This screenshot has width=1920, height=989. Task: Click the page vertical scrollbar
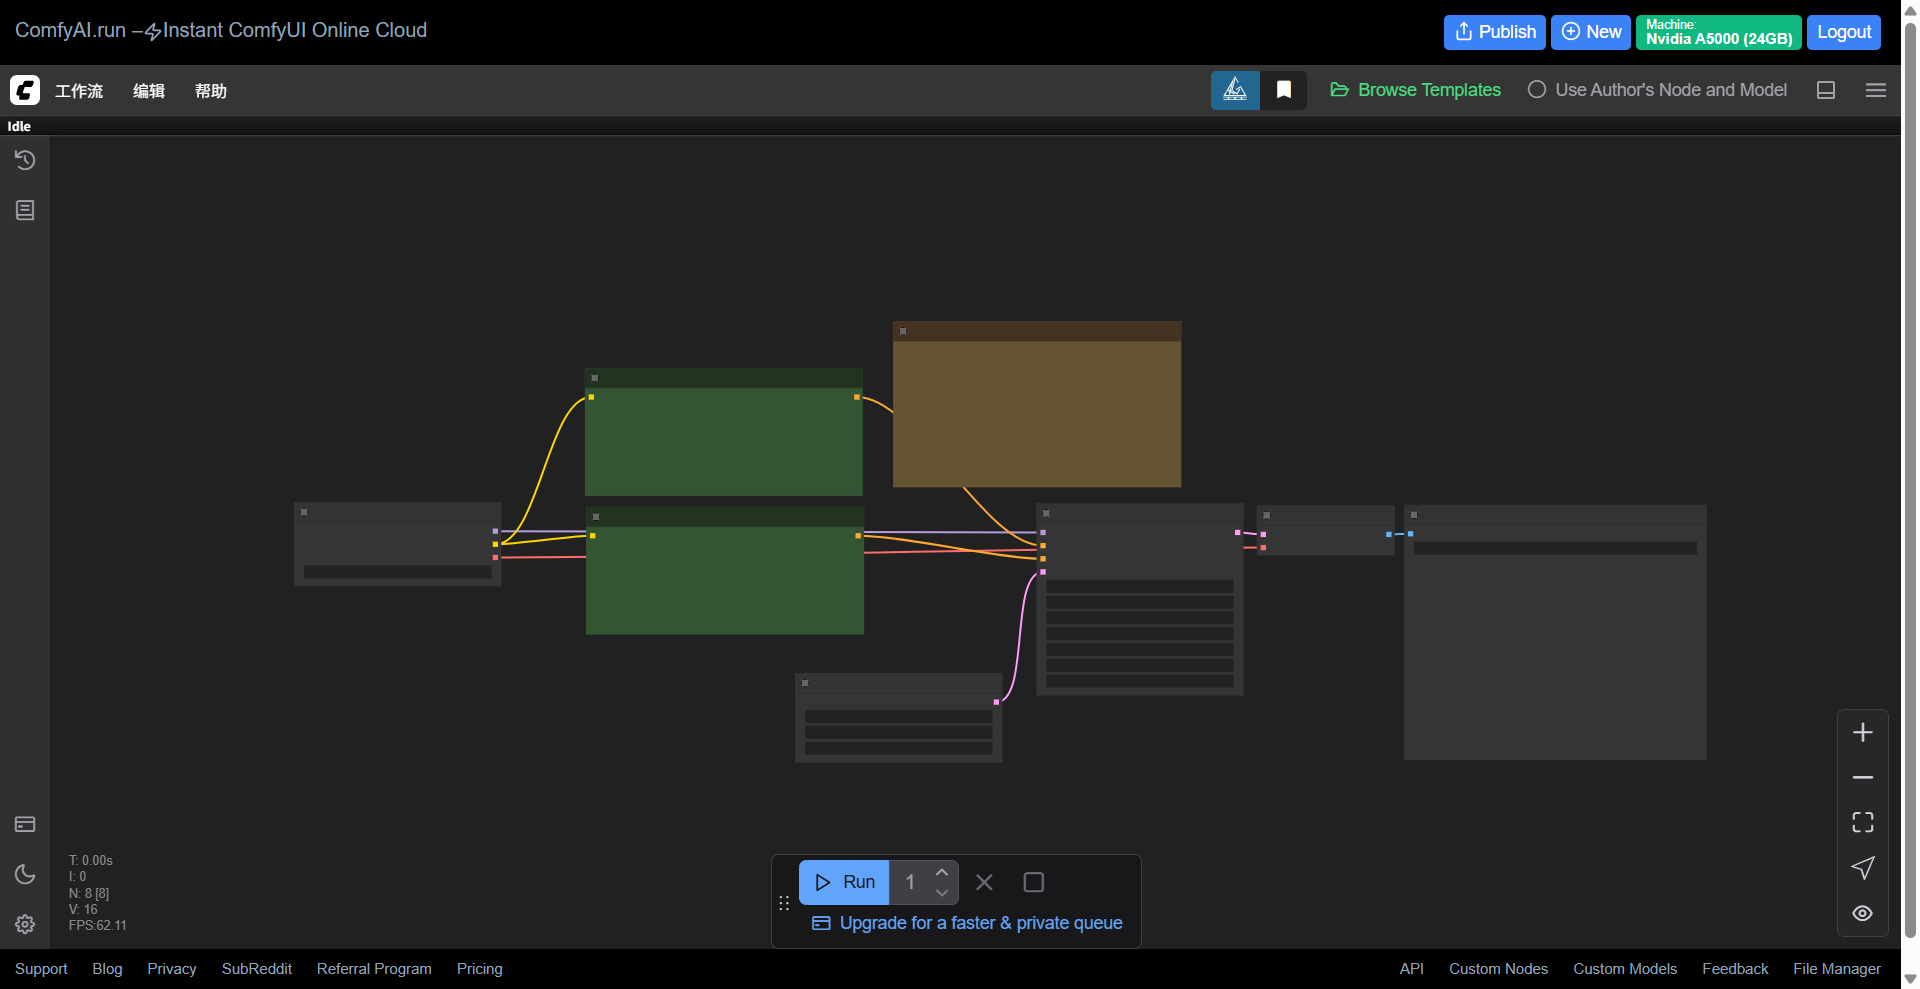pos(1910,480)
